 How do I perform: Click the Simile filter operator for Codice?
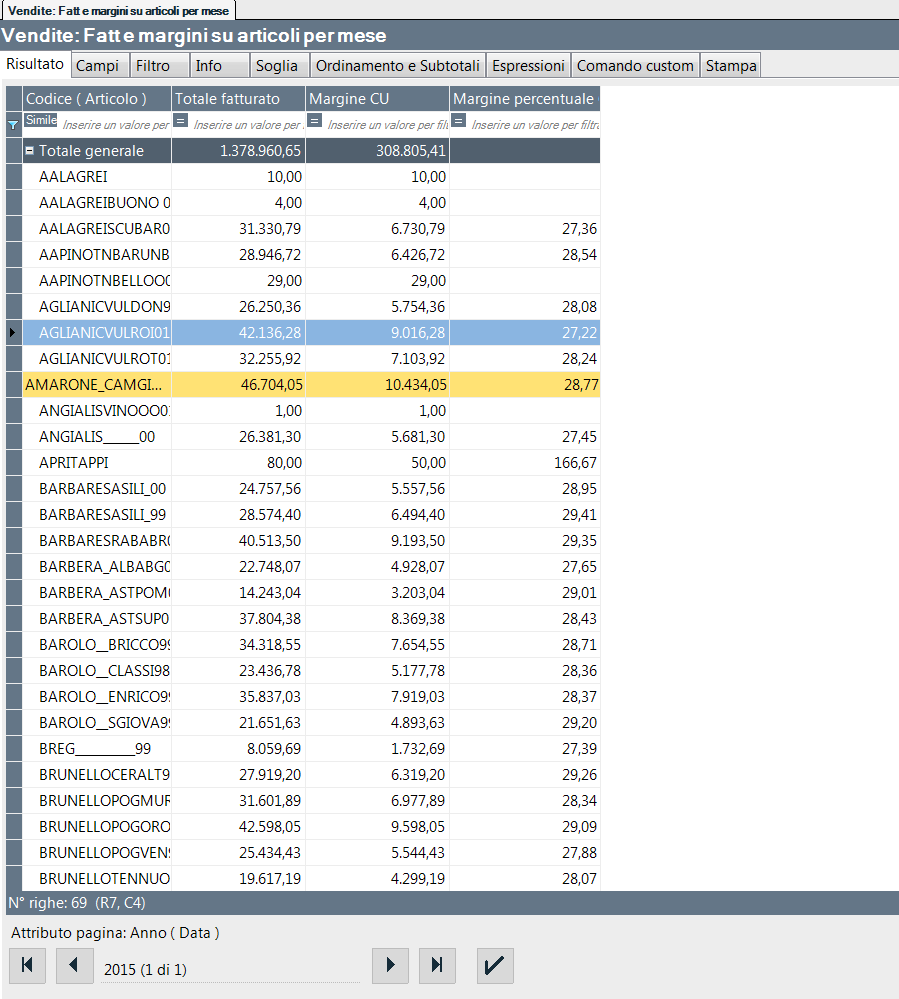tap(41, 120)
